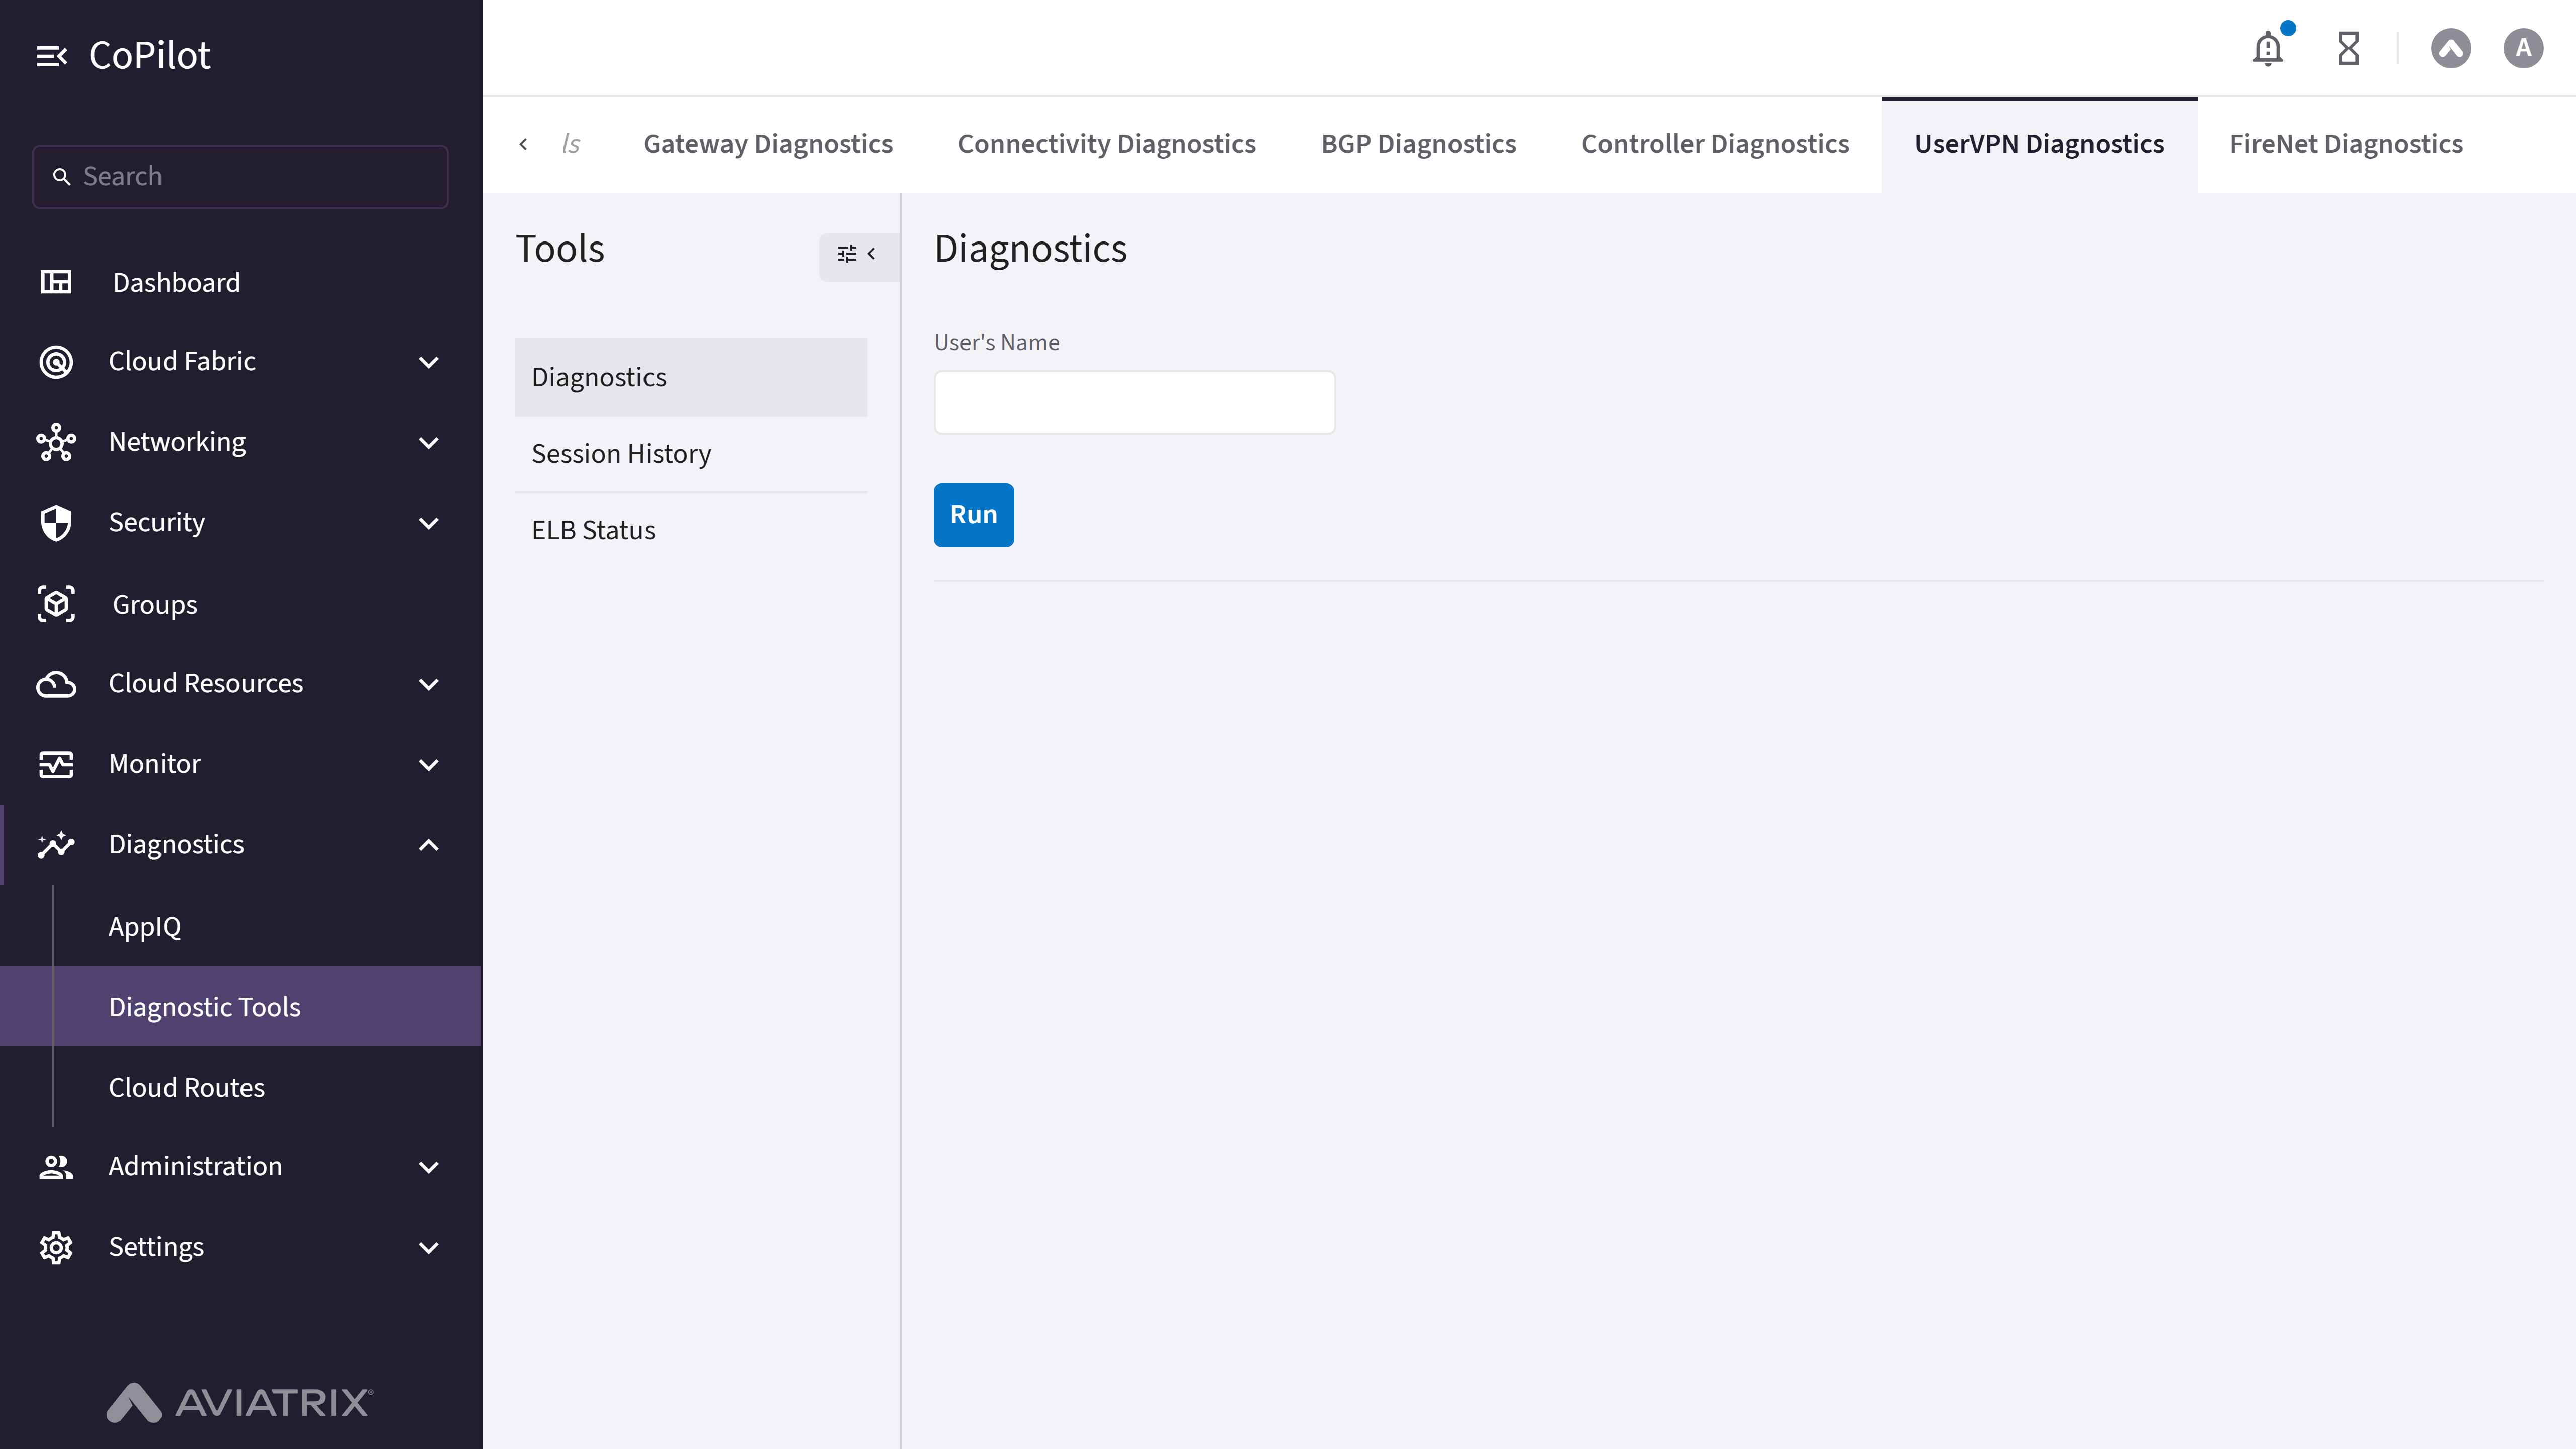
Task: Collapse the sidebar with the CoPilot menu icon
Action: click(51, 56)
